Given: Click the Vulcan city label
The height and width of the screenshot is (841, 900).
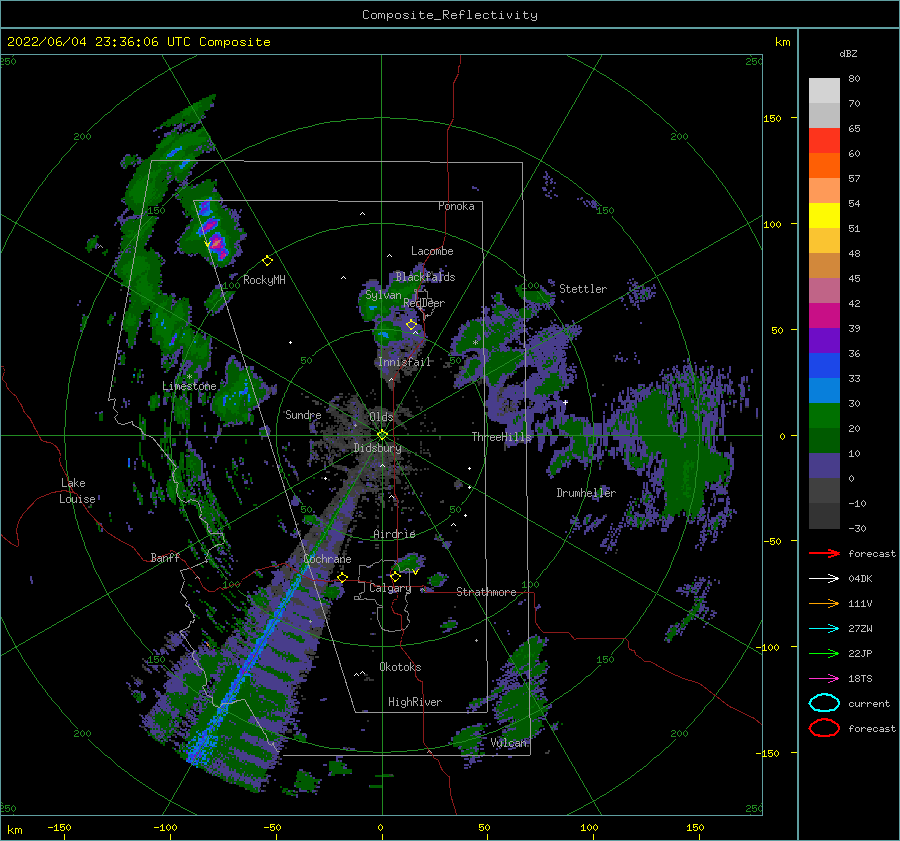Looking at the screenshot, I should point(509,743).
